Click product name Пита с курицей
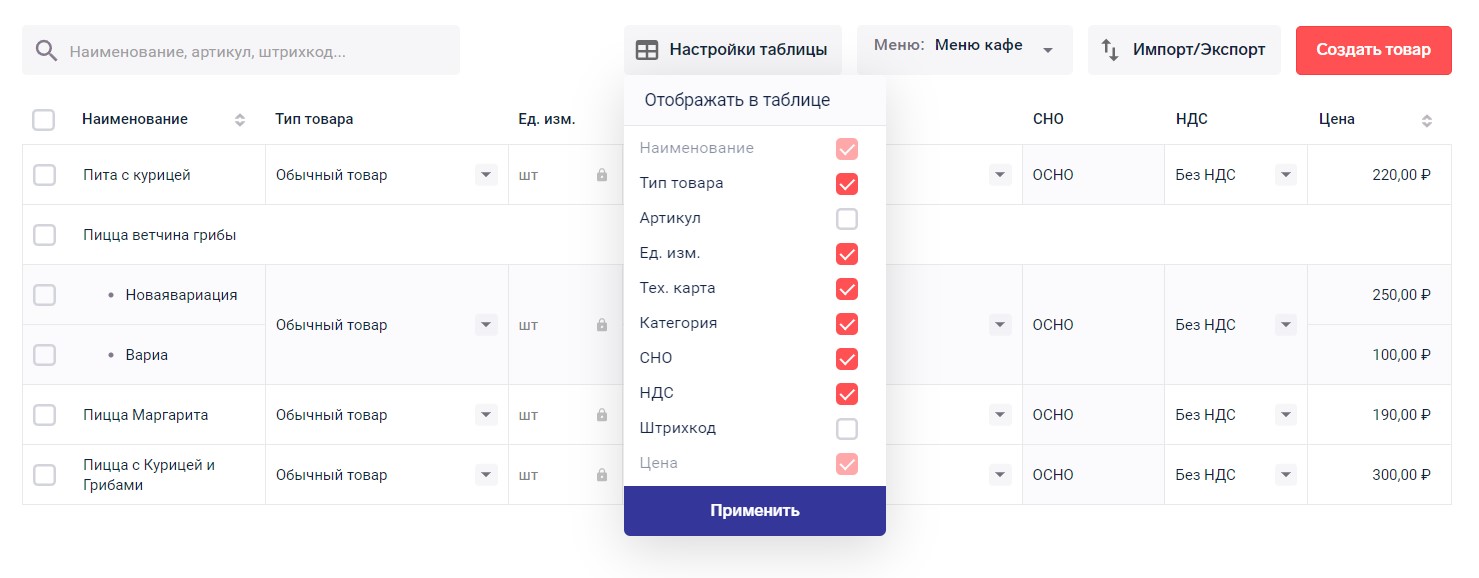The image size is (1479, 578). point(137,175)
